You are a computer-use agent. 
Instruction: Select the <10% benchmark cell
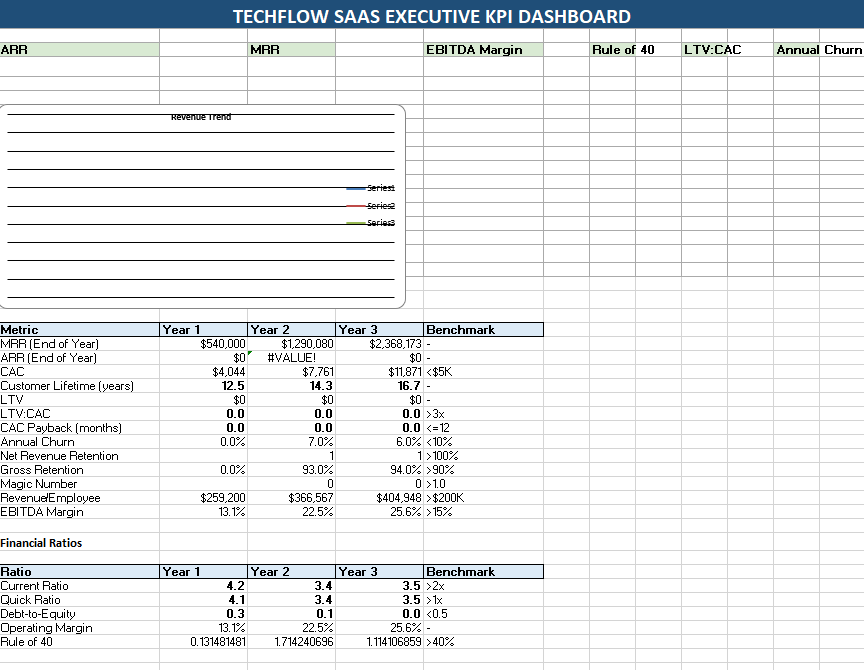pos(483,442)
